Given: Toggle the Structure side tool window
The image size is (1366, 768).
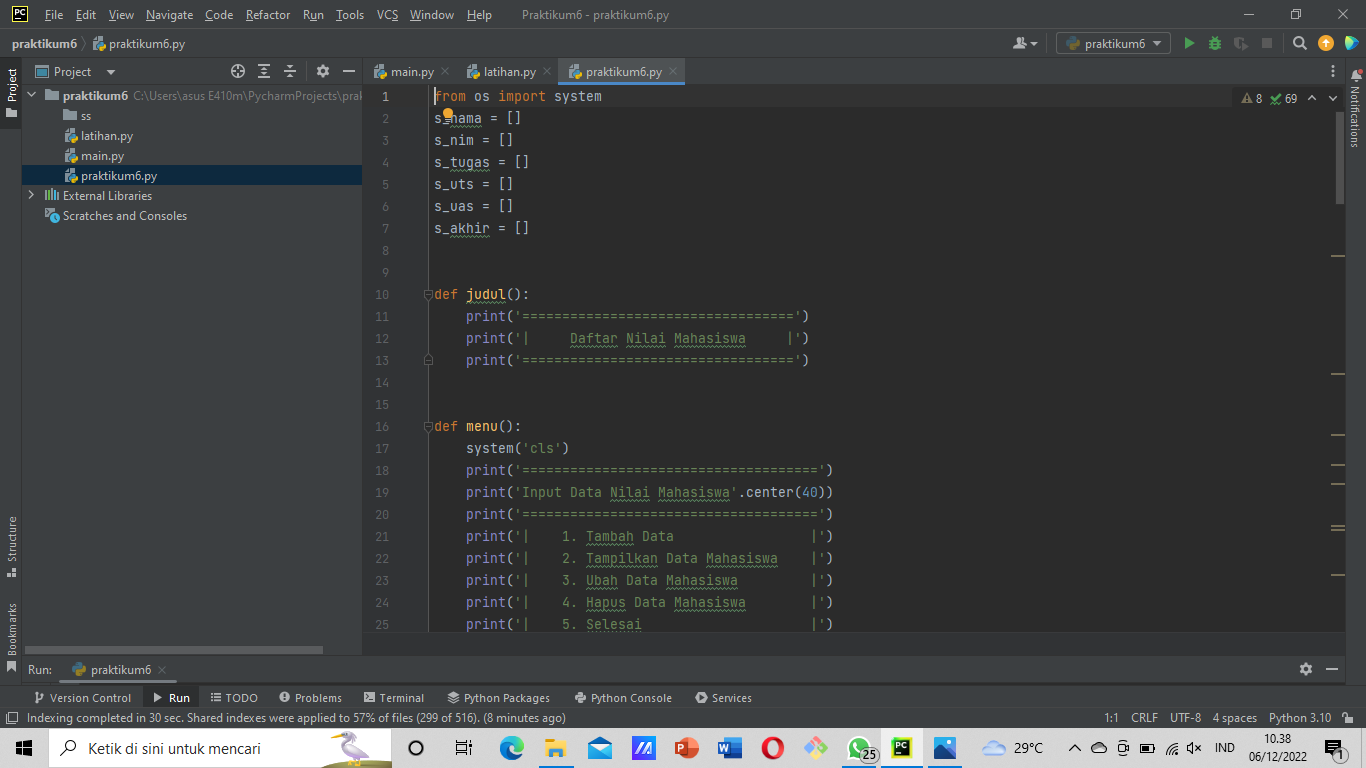Looking at the screenshot, I should [x=12, y=546].
